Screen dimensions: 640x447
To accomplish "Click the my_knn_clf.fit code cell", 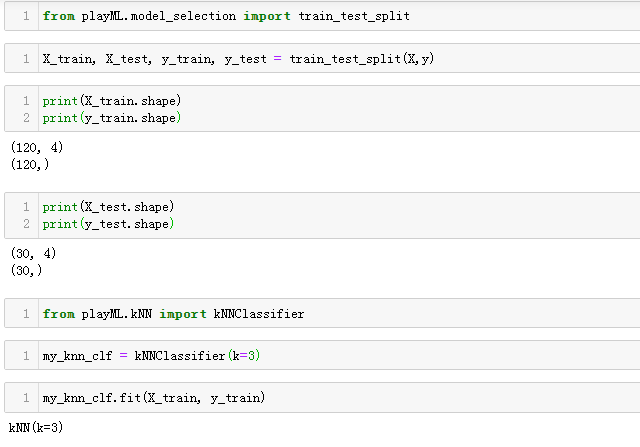I will 322,398.
